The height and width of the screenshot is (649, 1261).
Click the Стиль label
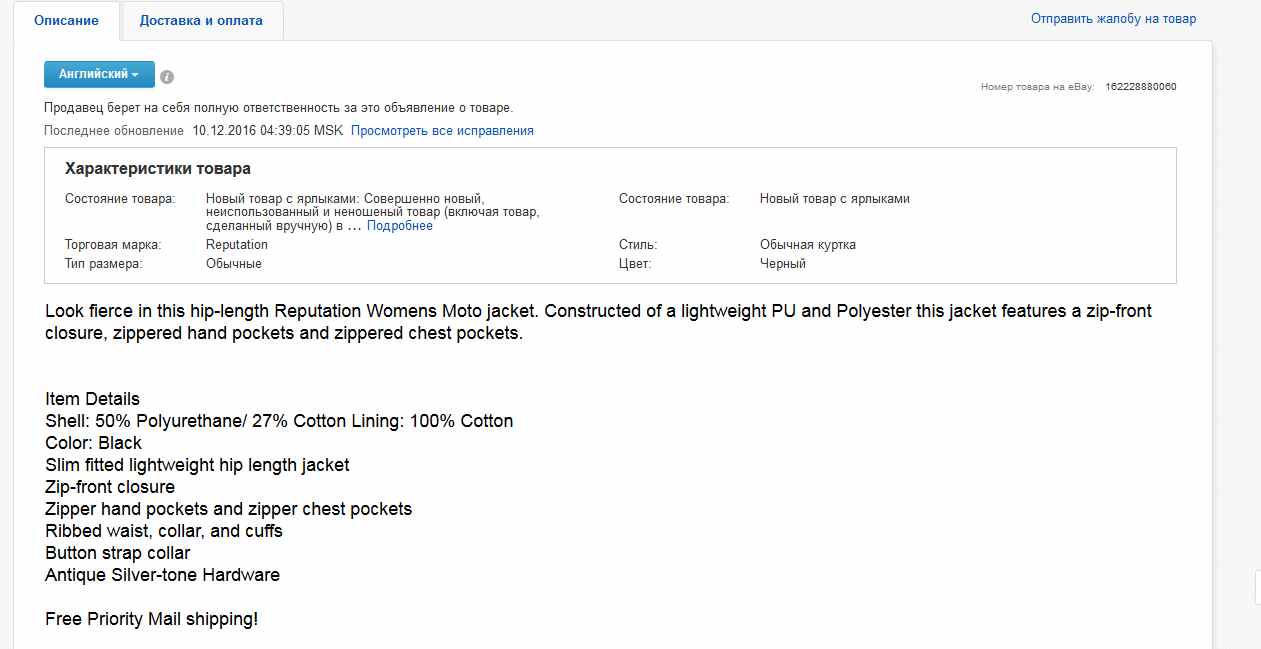[638, 245]
